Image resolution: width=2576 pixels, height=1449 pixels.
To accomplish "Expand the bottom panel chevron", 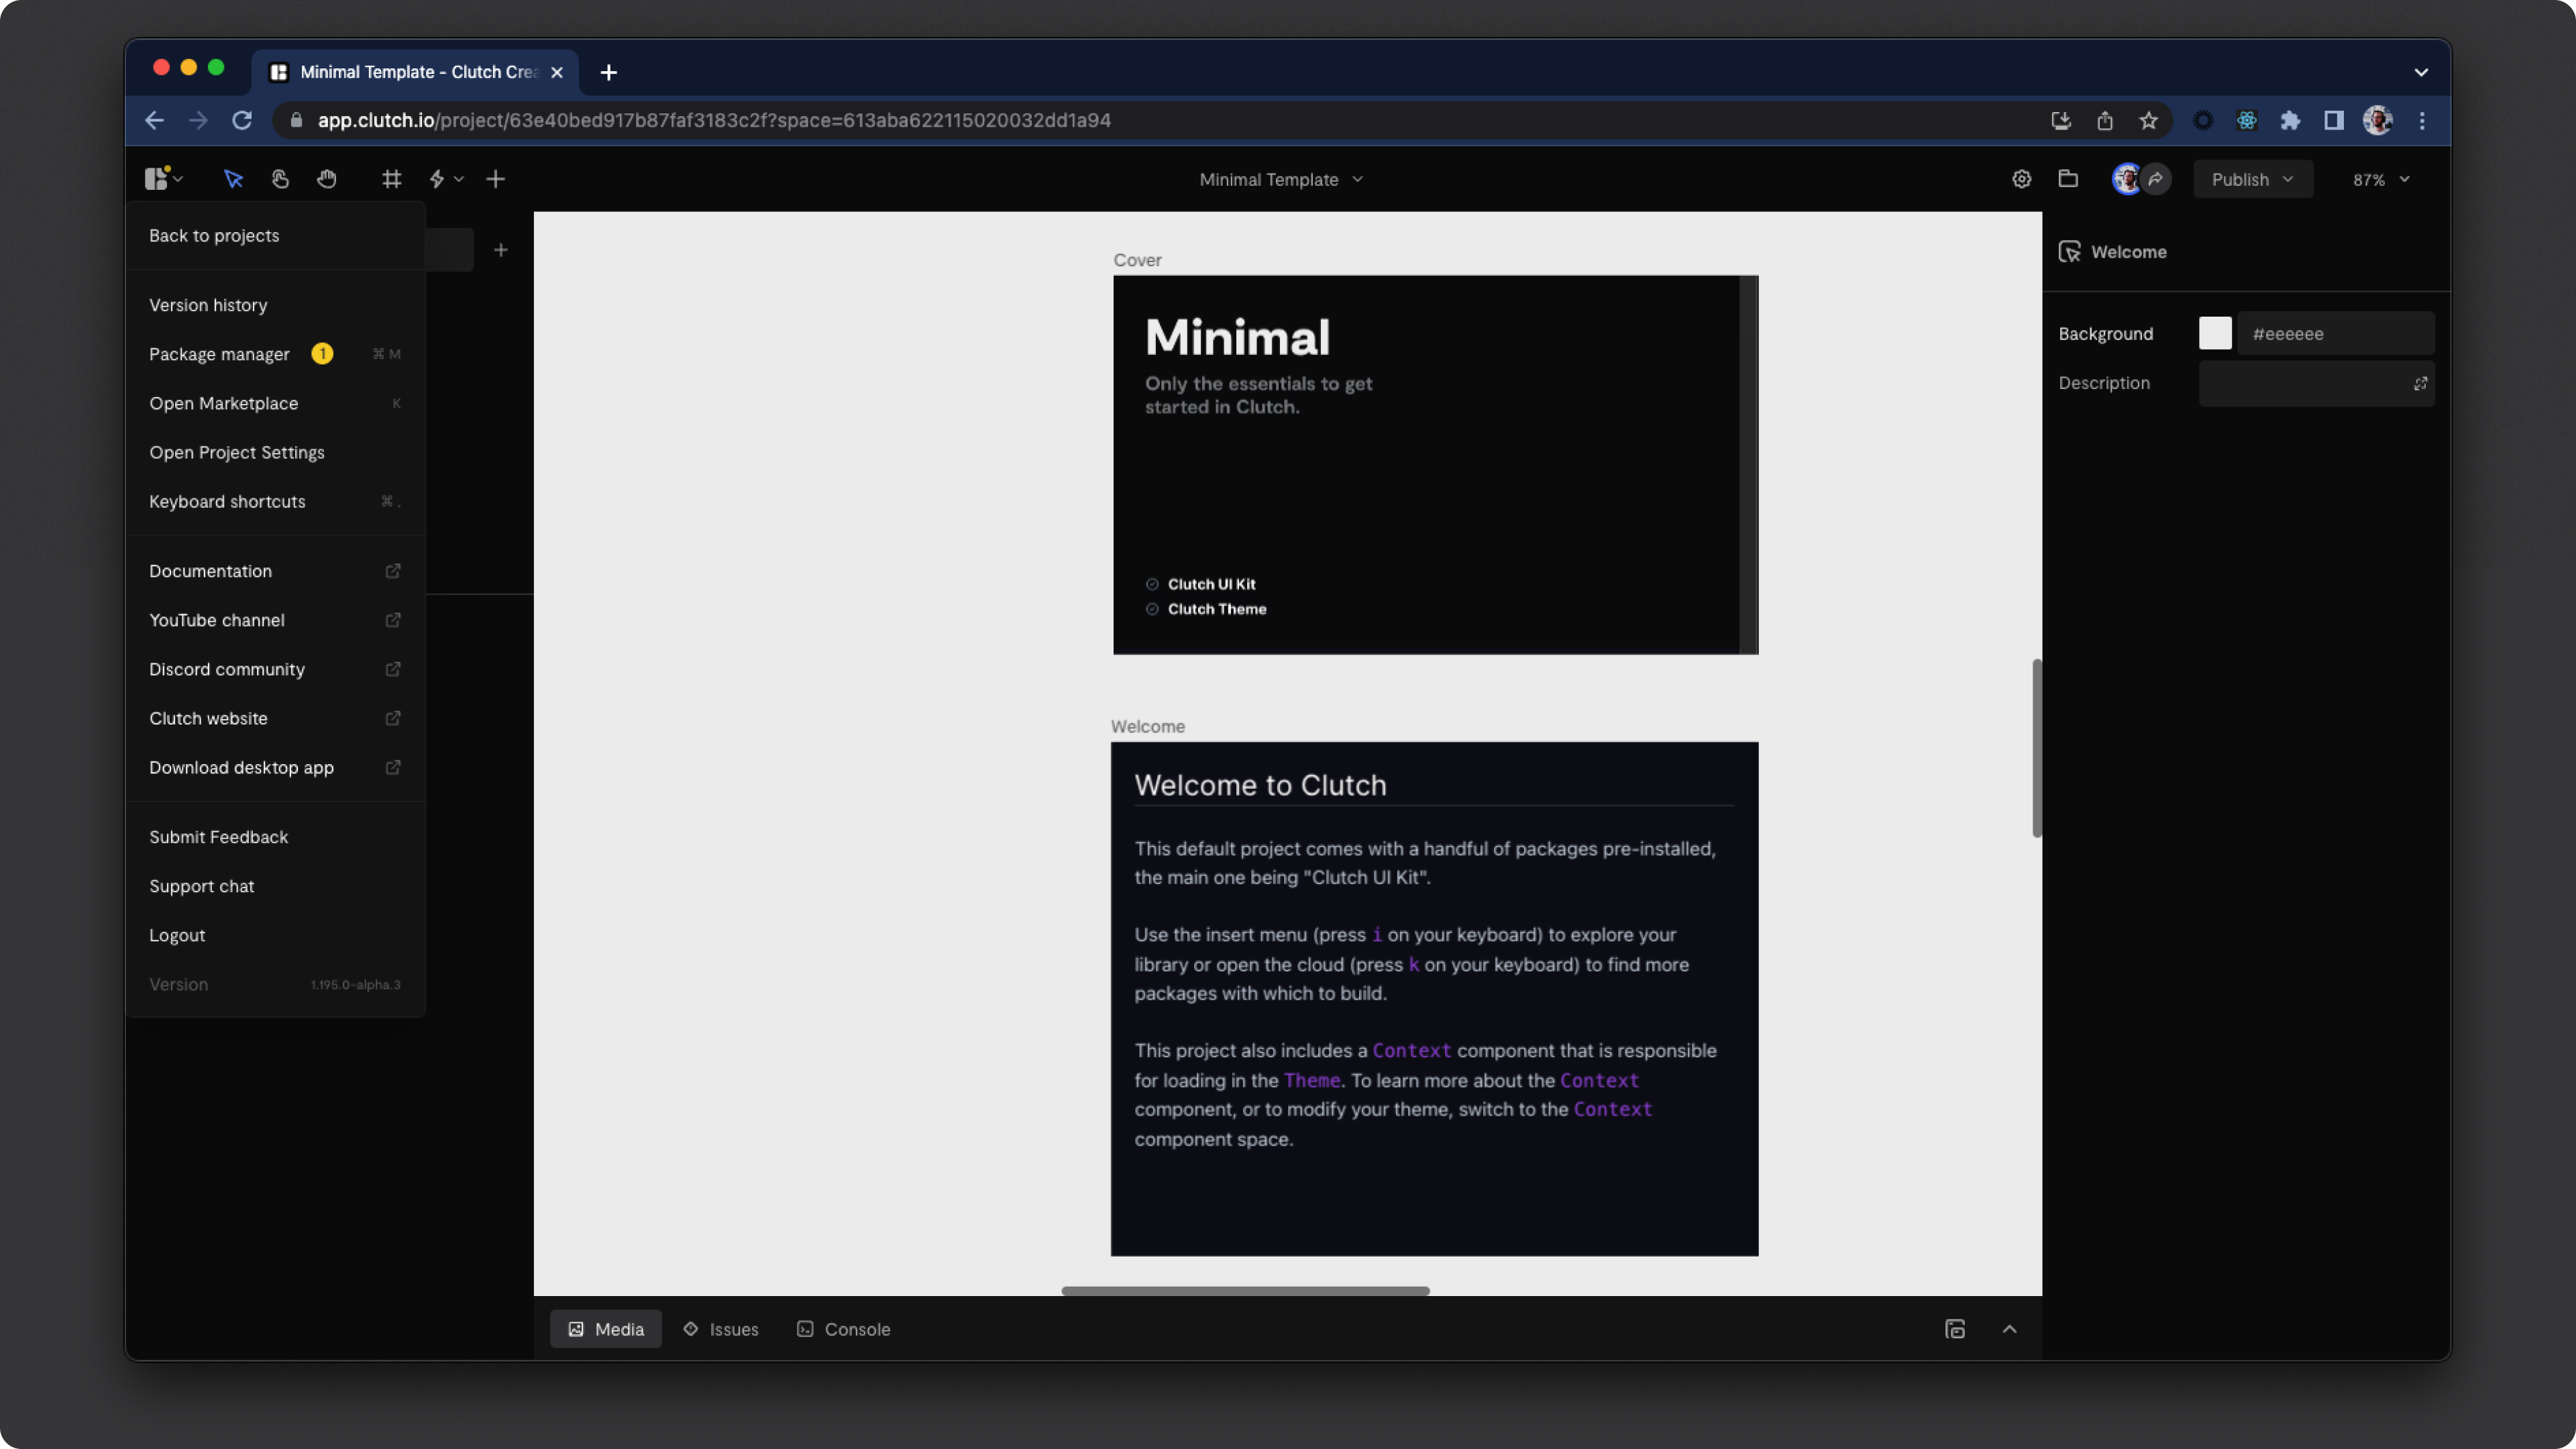I will [x=2009, y=1329].
